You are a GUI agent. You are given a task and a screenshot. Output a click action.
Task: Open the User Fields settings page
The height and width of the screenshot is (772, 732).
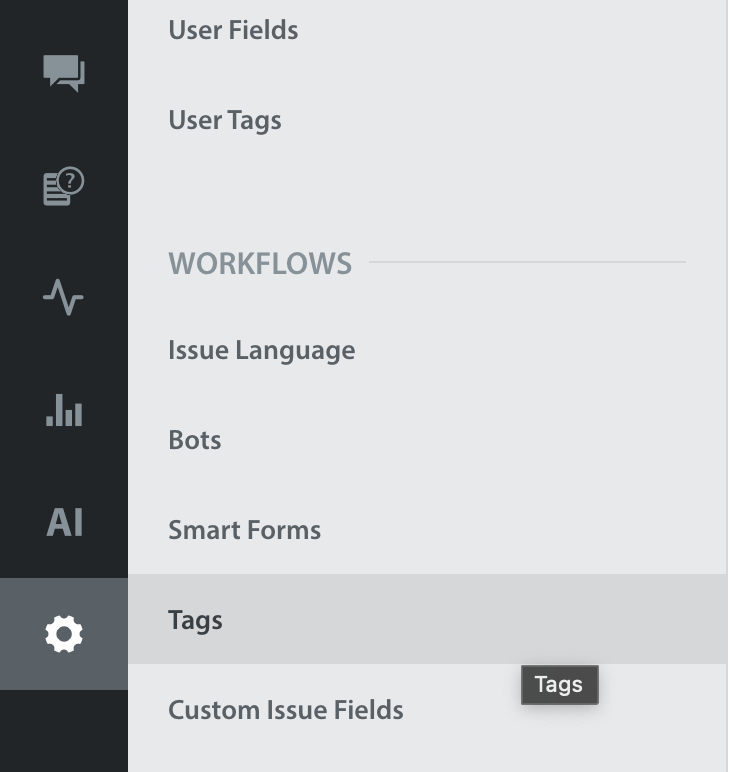[x=233, y=30]
